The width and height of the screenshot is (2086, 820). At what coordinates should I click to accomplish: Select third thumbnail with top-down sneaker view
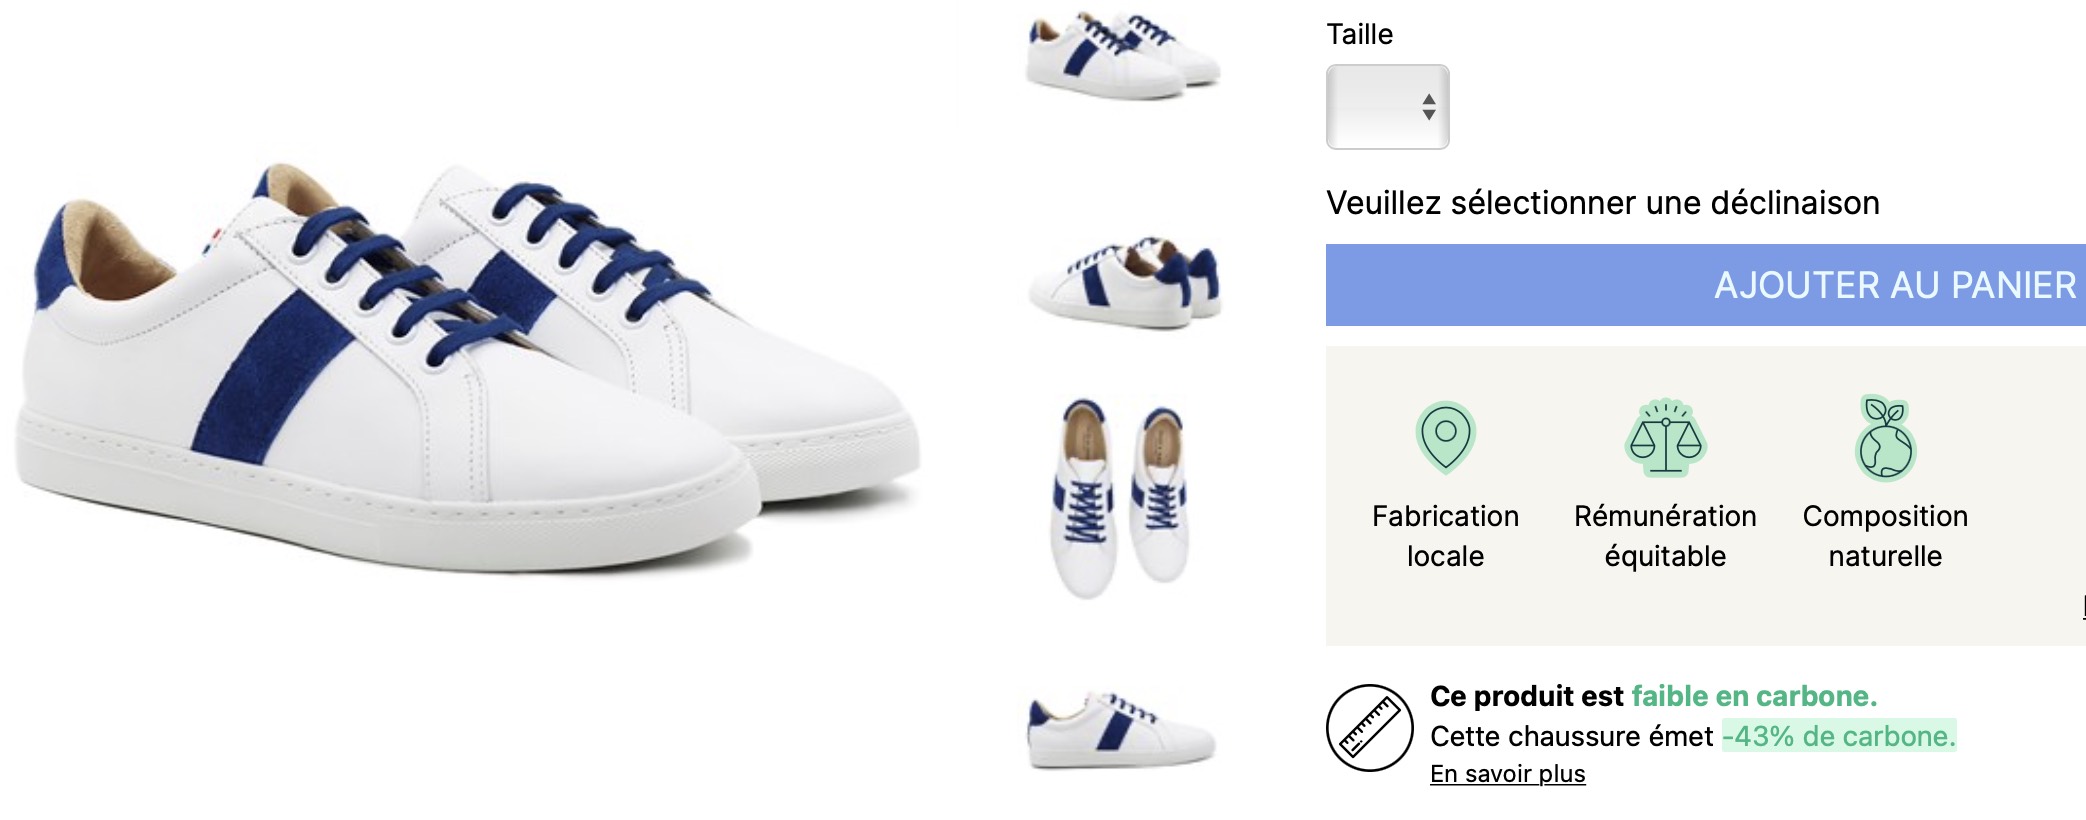point(1122,497)
